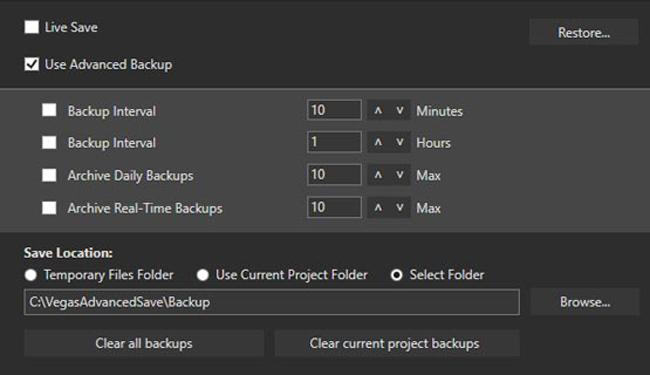Tick the Archive Daily Backups checkbox
Screen dimensions: 650x375
tap(49, 175)
